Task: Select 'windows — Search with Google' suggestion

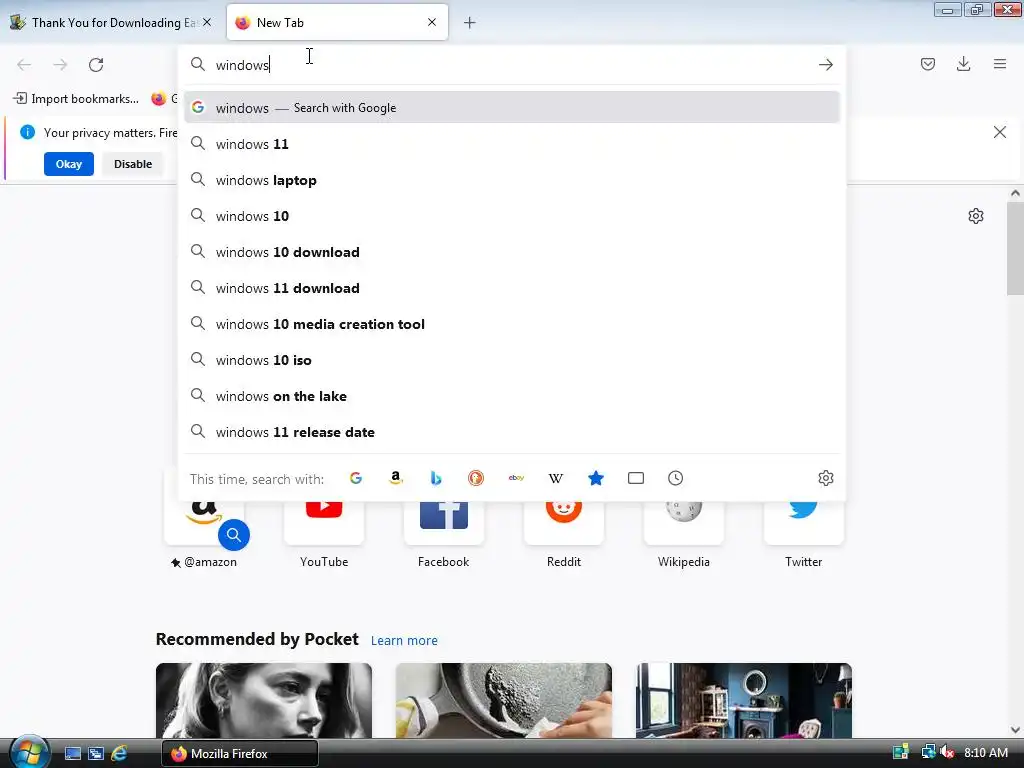Action: point(511,108)
